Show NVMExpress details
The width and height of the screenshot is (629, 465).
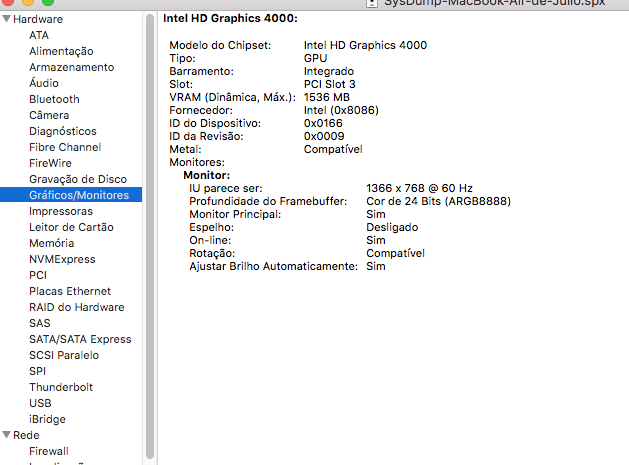pyautogui.click(x=62, y=259)
